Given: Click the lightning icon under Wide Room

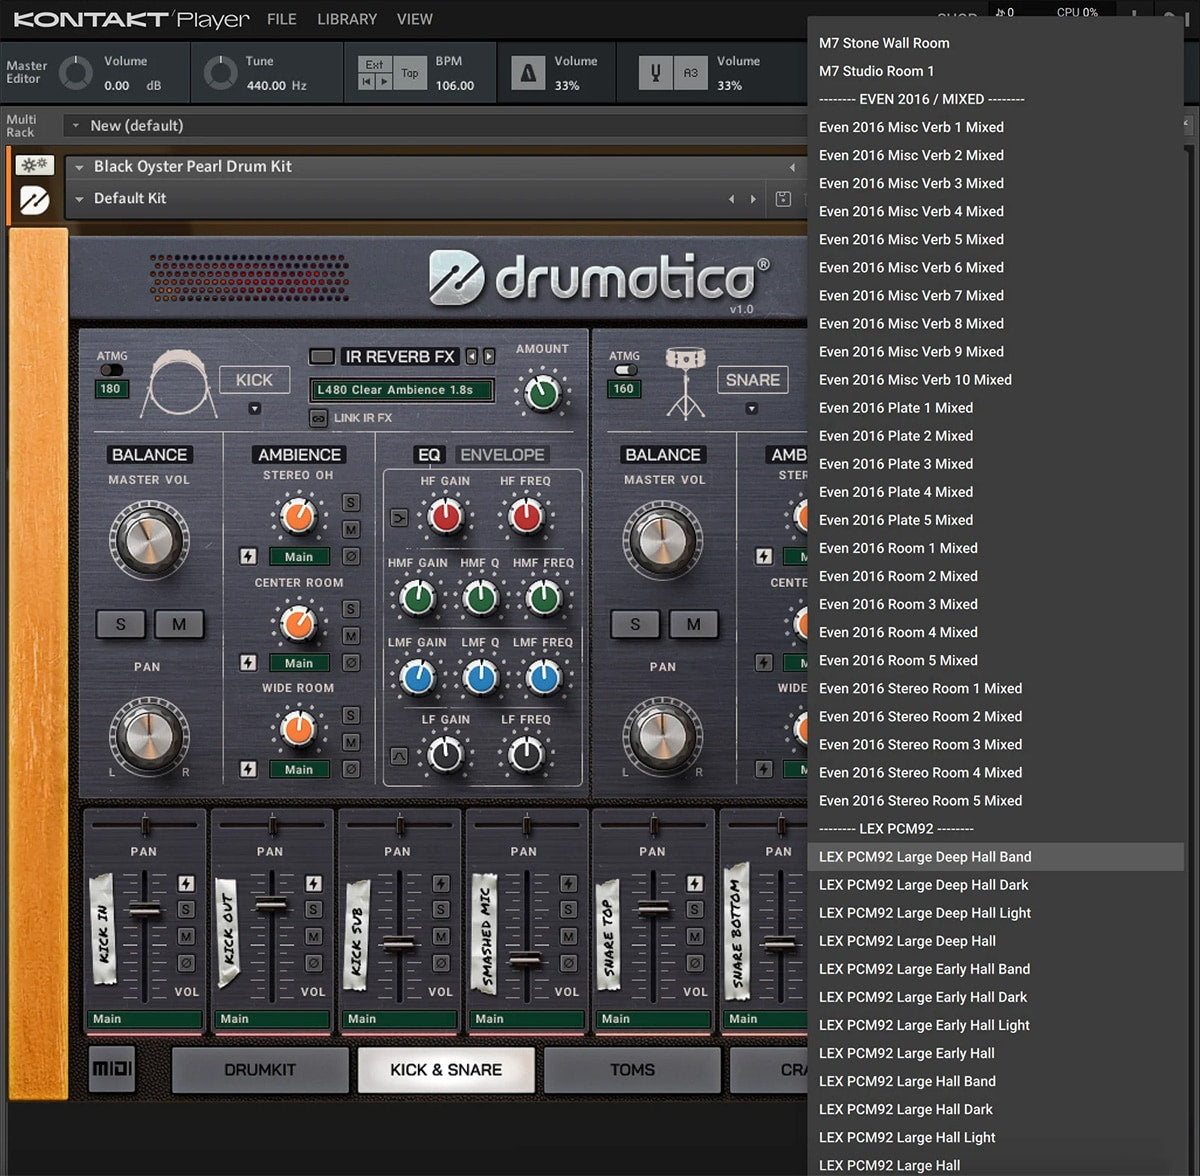Looking at the screenshot, I should point(248,769).
